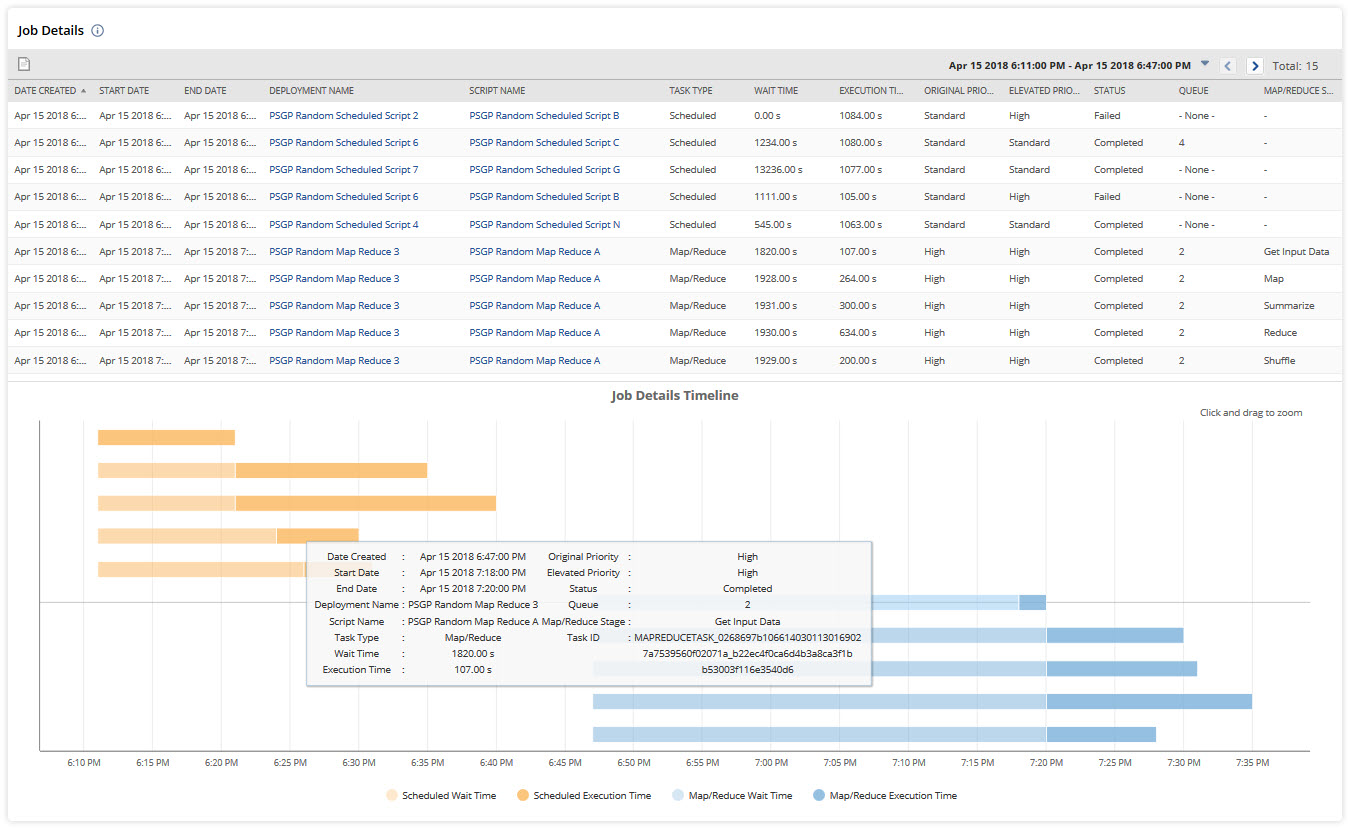Image resolution: width=1348 pixels, height=829 pixels.
Task: Click the short Map/Reduce execution bar at 7:20 PM
Action: 1033,602
